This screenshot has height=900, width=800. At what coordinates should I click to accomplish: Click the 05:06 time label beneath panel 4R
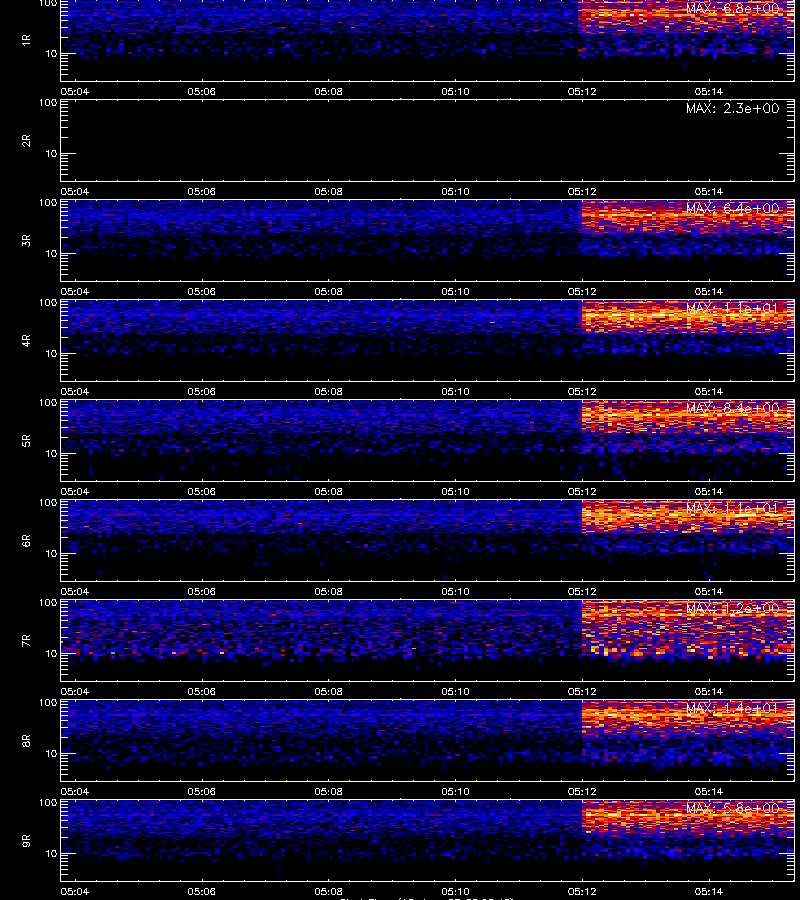(x=201, y=391)
